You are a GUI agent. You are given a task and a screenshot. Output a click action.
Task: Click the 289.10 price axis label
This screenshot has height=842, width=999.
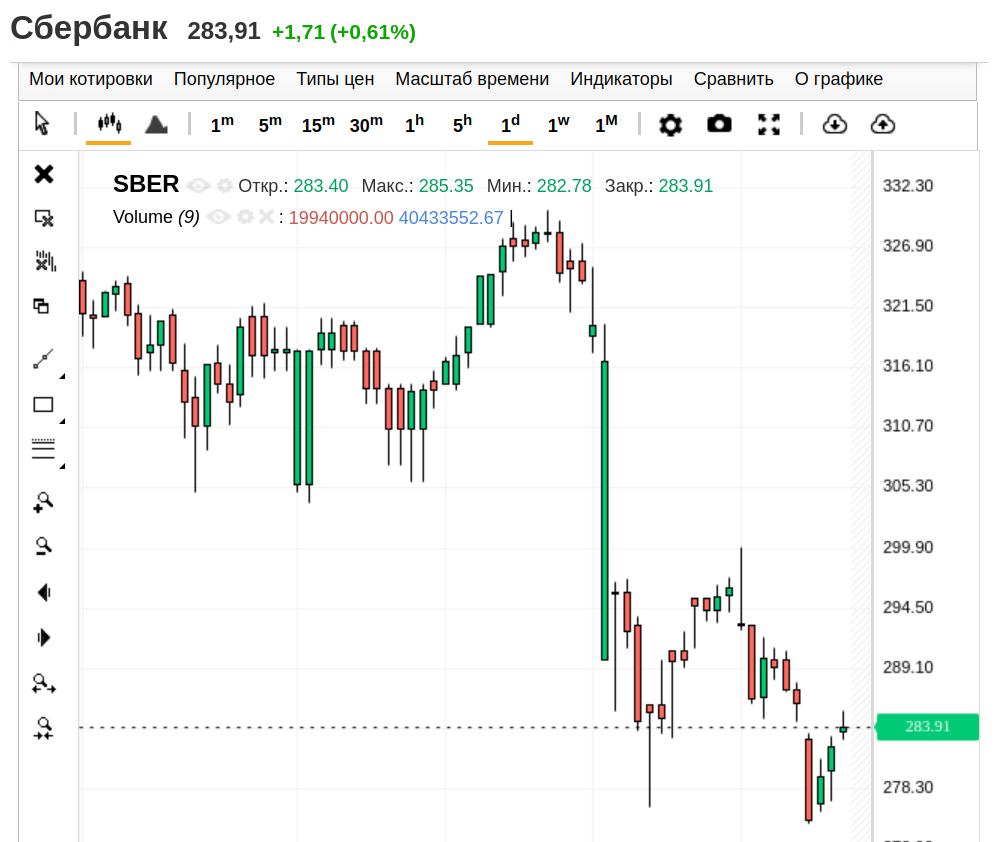click(x=907, y=667)
